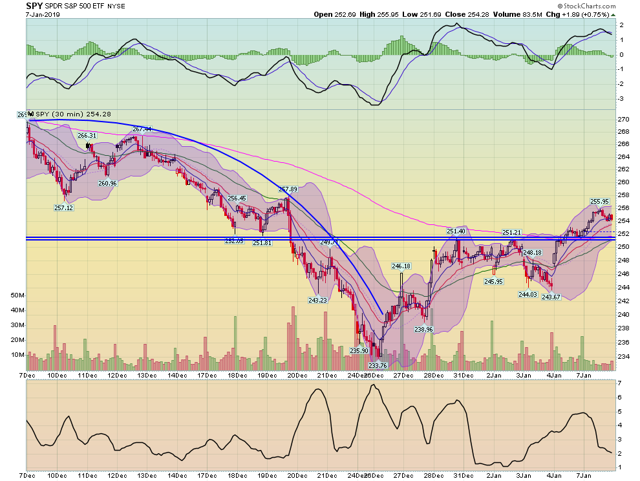Click the 251.81 price annotation

tap(262, 243)
